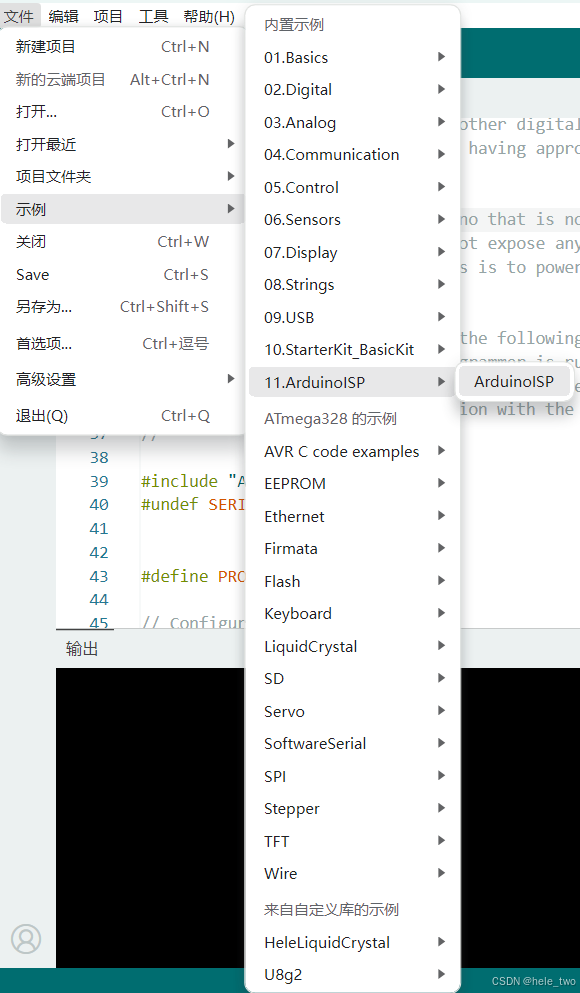The height and width of the screenshot is (993, 580).
Task: Choose 关闭 from the file menu
Action: click(x=122, y=242)
